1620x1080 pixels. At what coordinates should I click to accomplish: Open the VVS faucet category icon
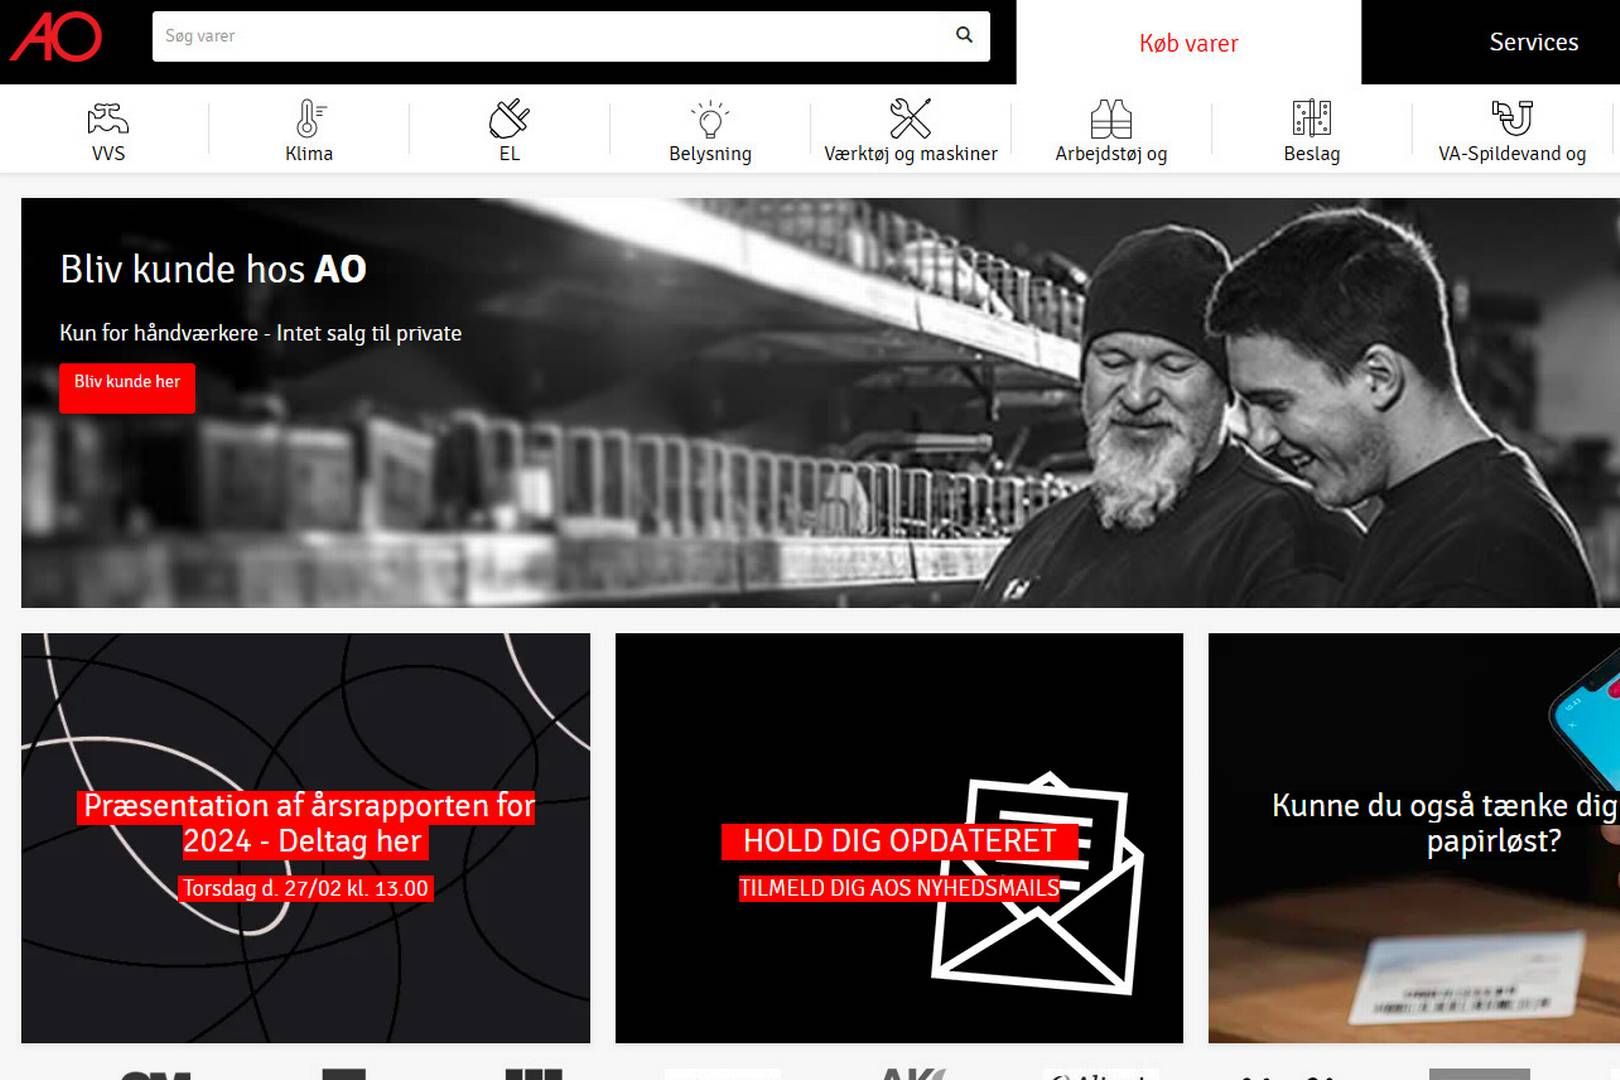tap(108, 119)
